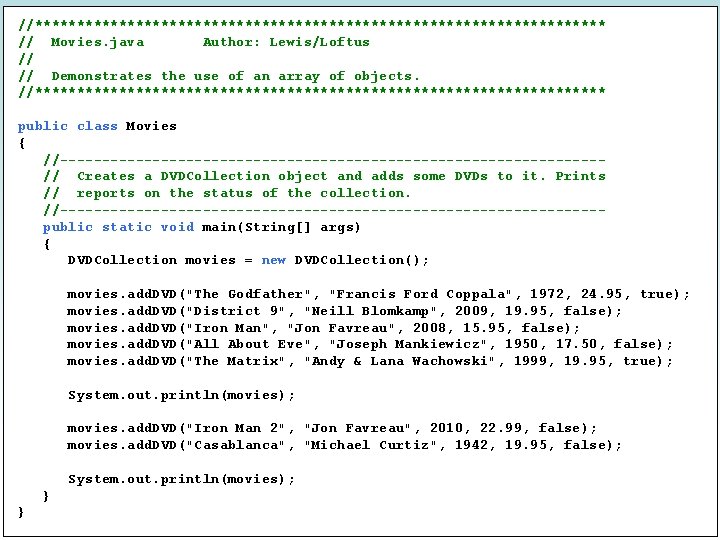The image size is (720, 540).
Task: Click the "class" keyword before Movies
Action: [x=97, y=126]
